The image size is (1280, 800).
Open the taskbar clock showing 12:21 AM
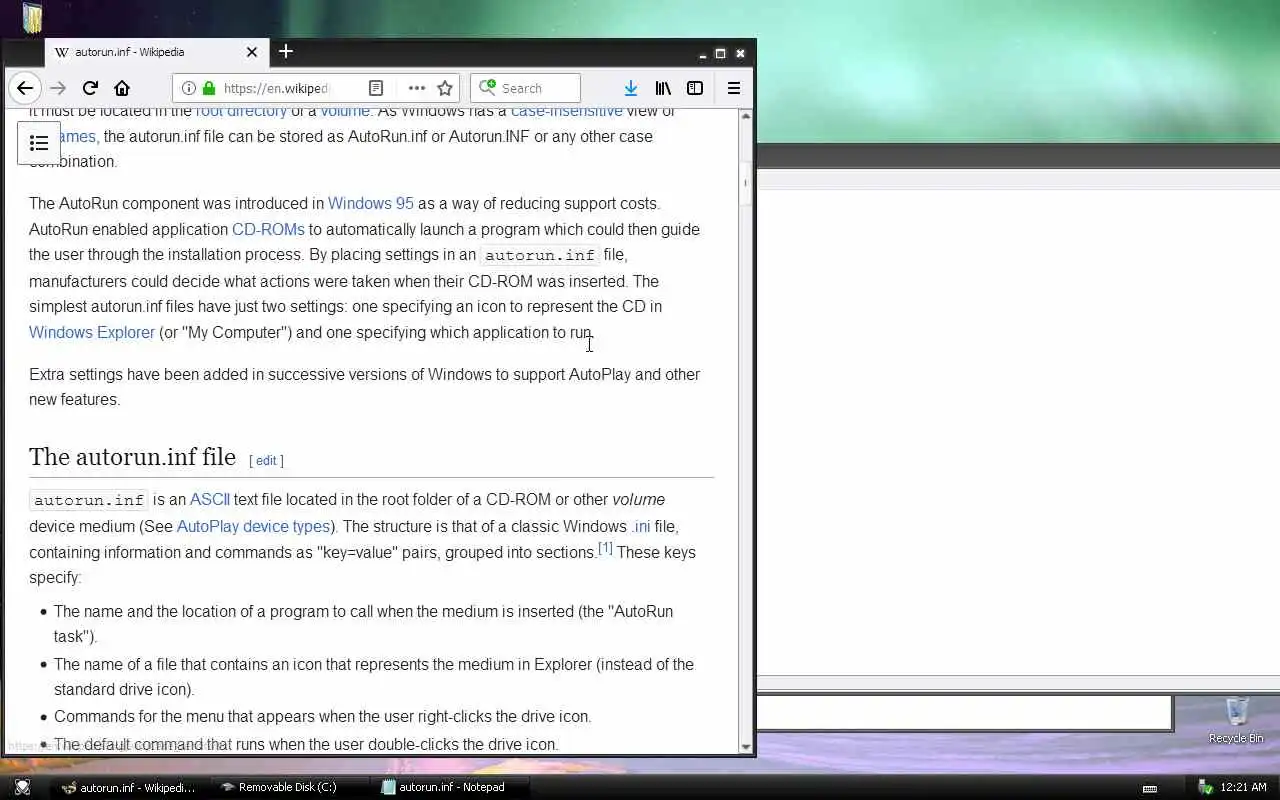[1243, 788]
